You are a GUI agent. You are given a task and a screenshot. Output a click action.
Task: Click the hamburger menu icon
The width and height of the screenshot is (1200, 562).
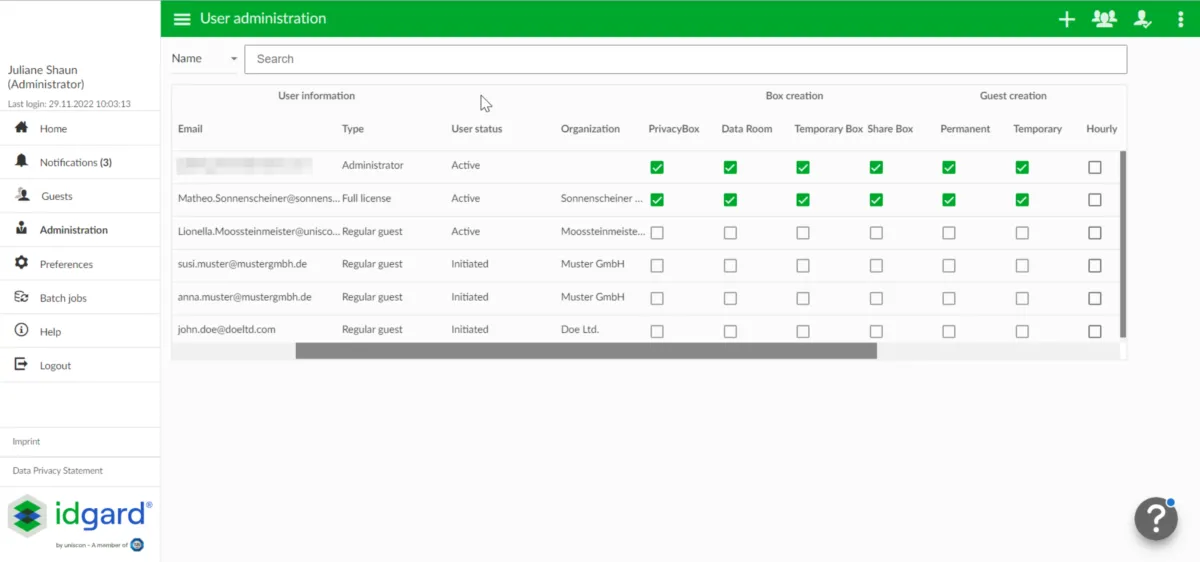pyautogui.click(x=181, y=19)
